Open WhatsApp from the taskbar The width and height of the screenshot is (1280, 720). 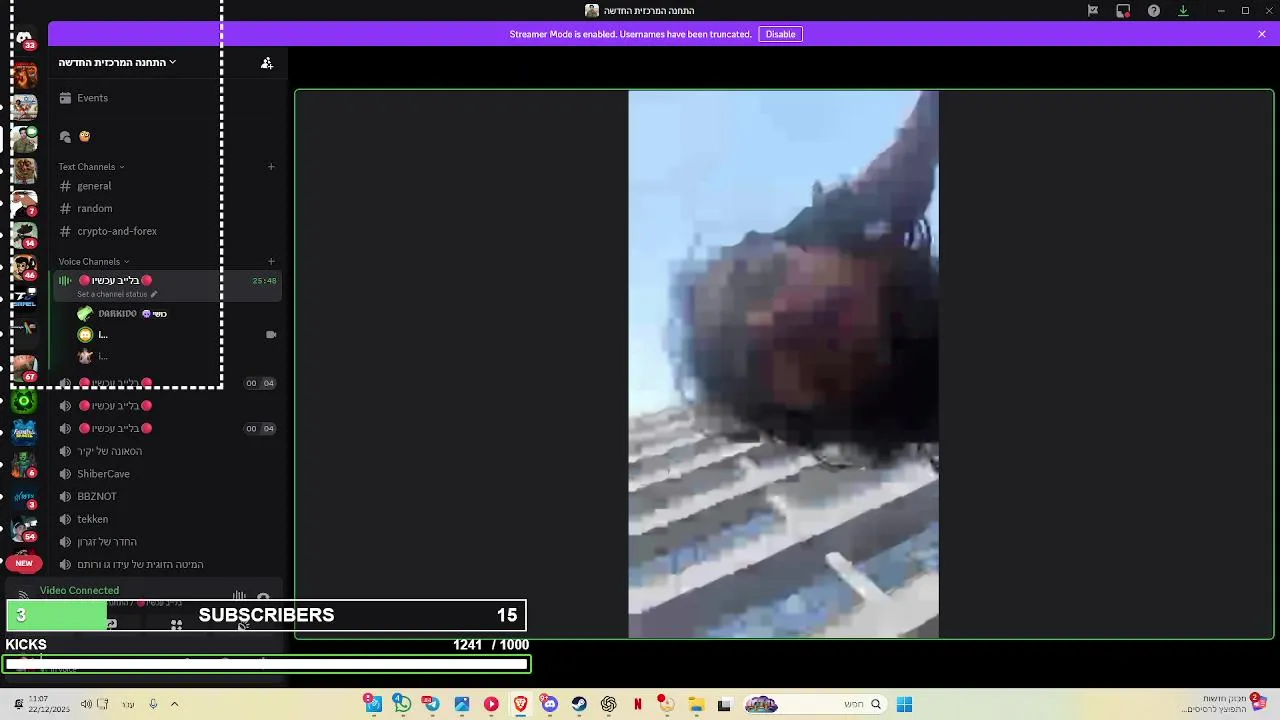point(402,704)
